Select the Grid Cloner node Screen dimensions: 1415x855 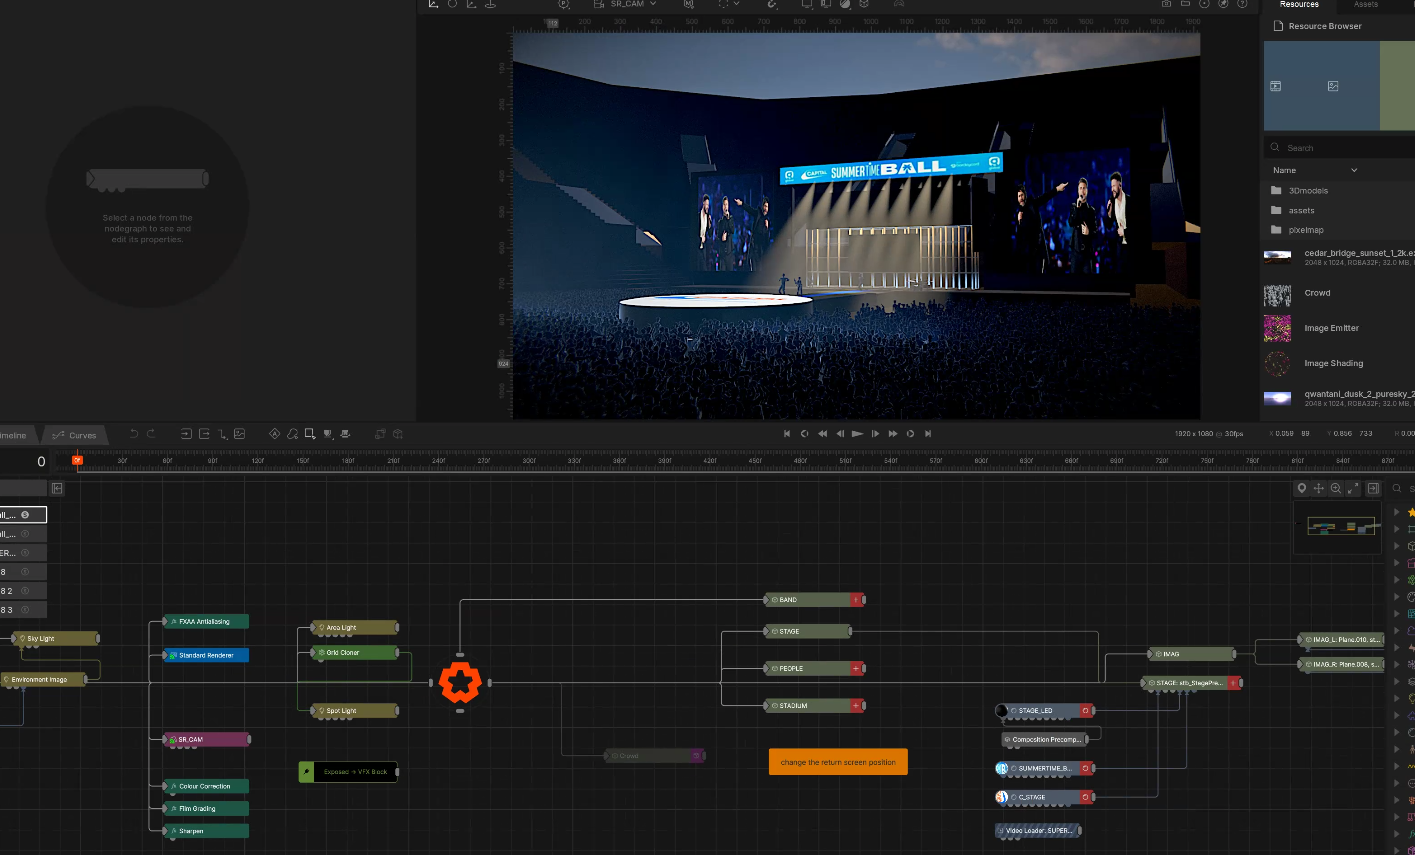point(353,653)
